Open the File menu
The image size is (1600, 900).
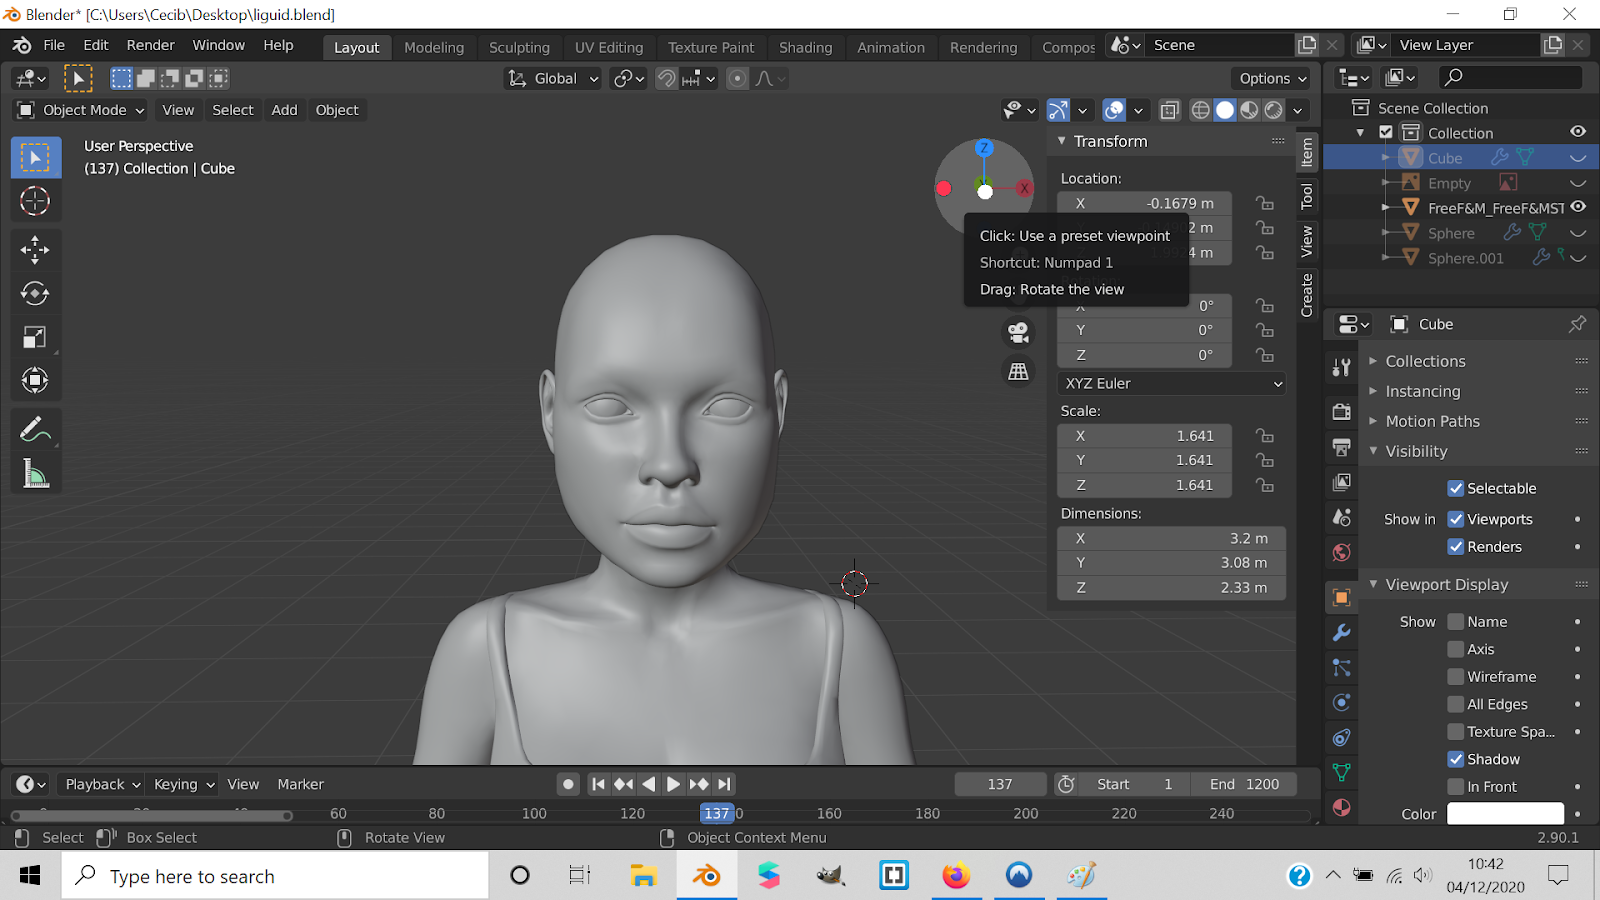[54, 45]
